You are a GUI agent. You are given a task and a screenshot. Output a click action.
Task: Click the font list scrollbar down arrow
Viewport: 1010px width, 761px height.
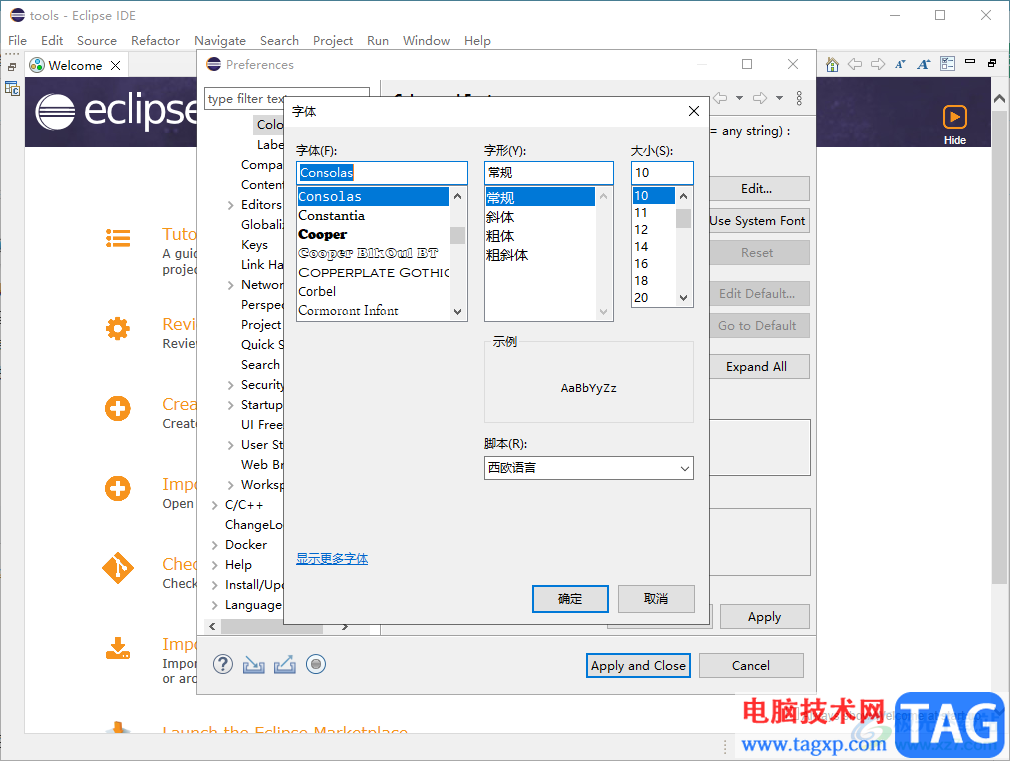pos(457,312)
